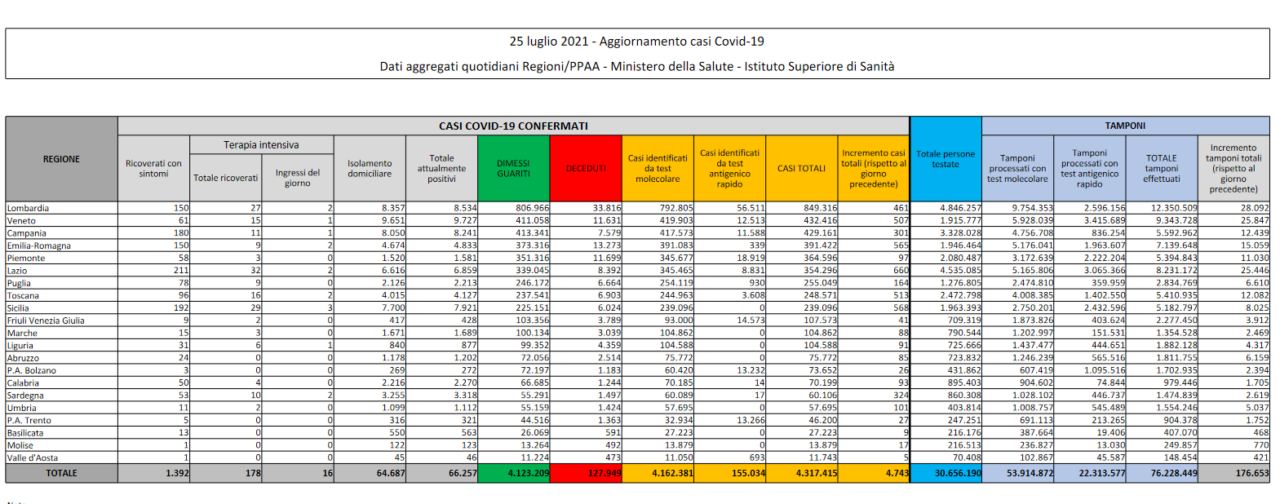Screen dimensions: 1280x504
Task: Select the 'CASI TOTALI' column header
Action: (x=802, y=169)
